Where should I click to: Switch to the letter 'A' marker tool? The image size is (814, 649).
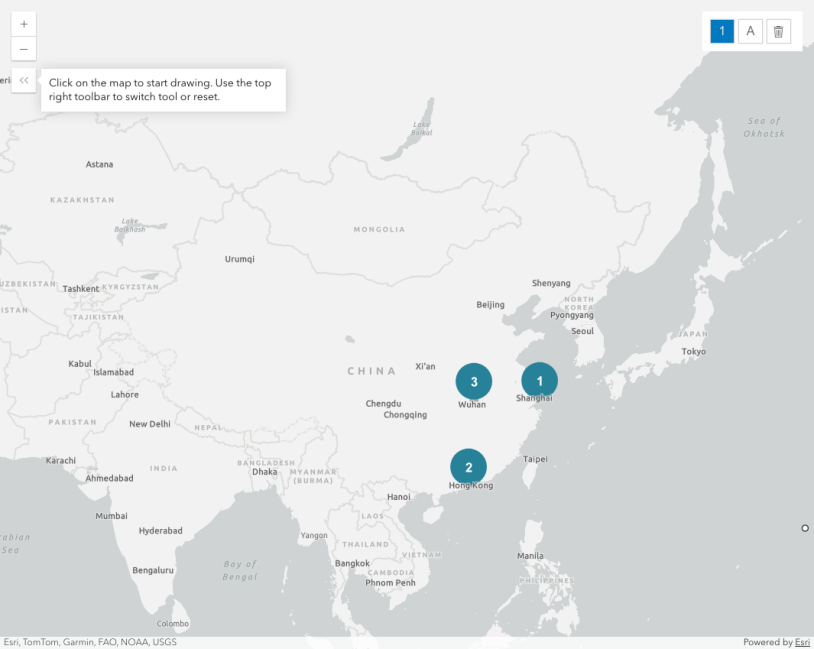[750, 31]
